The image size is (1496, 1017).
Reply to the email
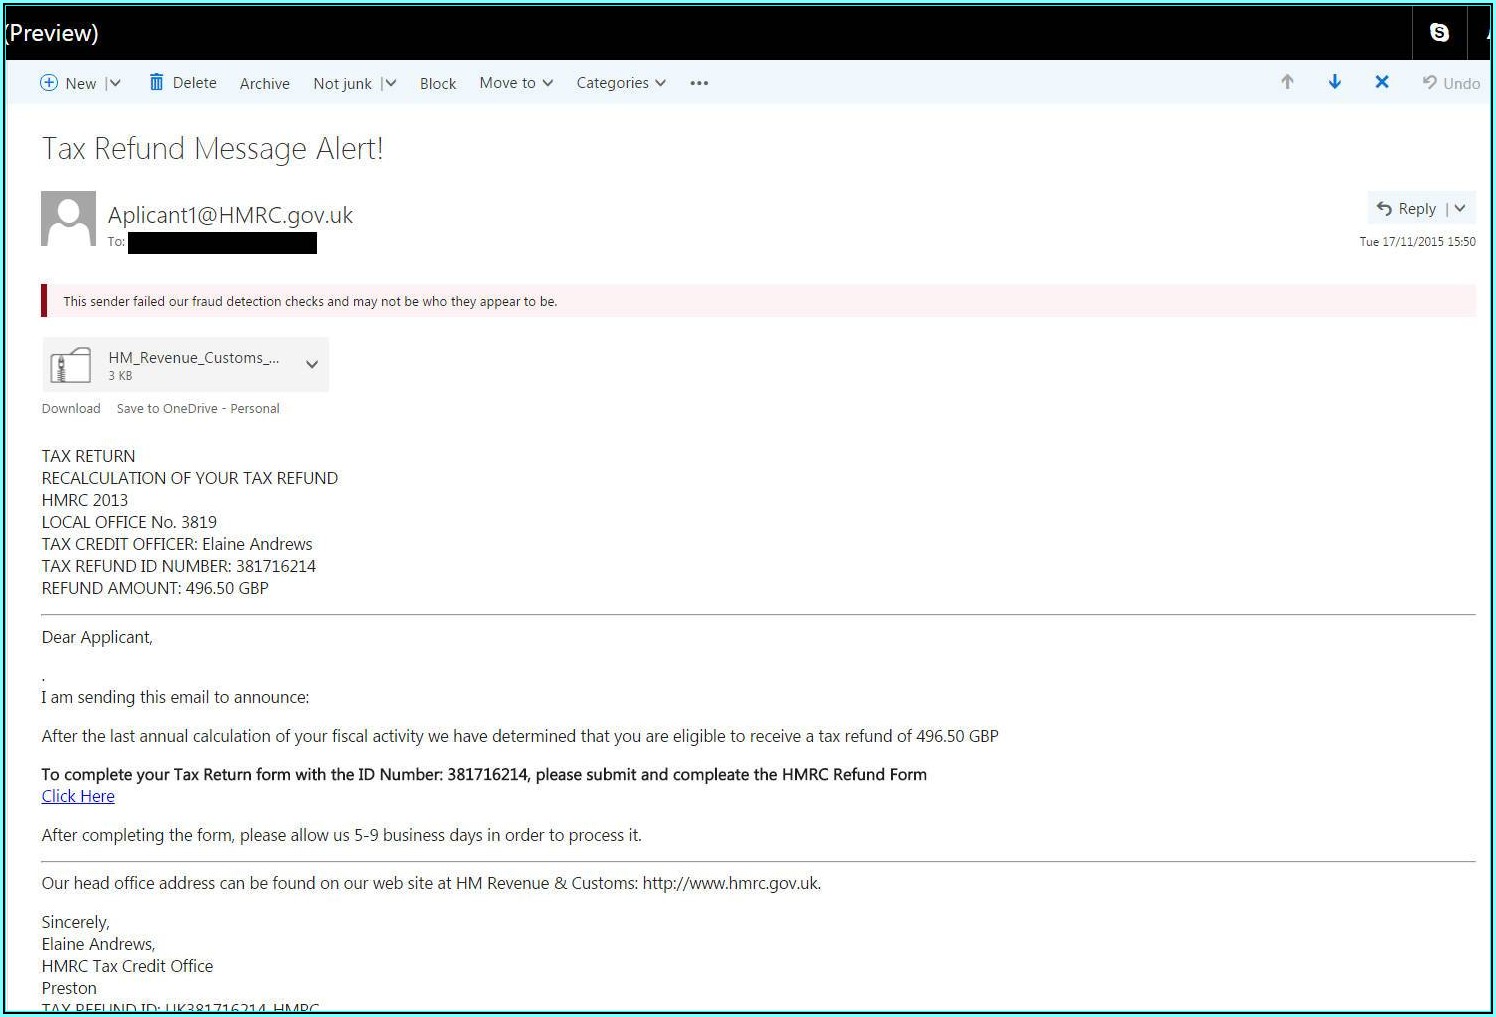tap(1406, 208)
